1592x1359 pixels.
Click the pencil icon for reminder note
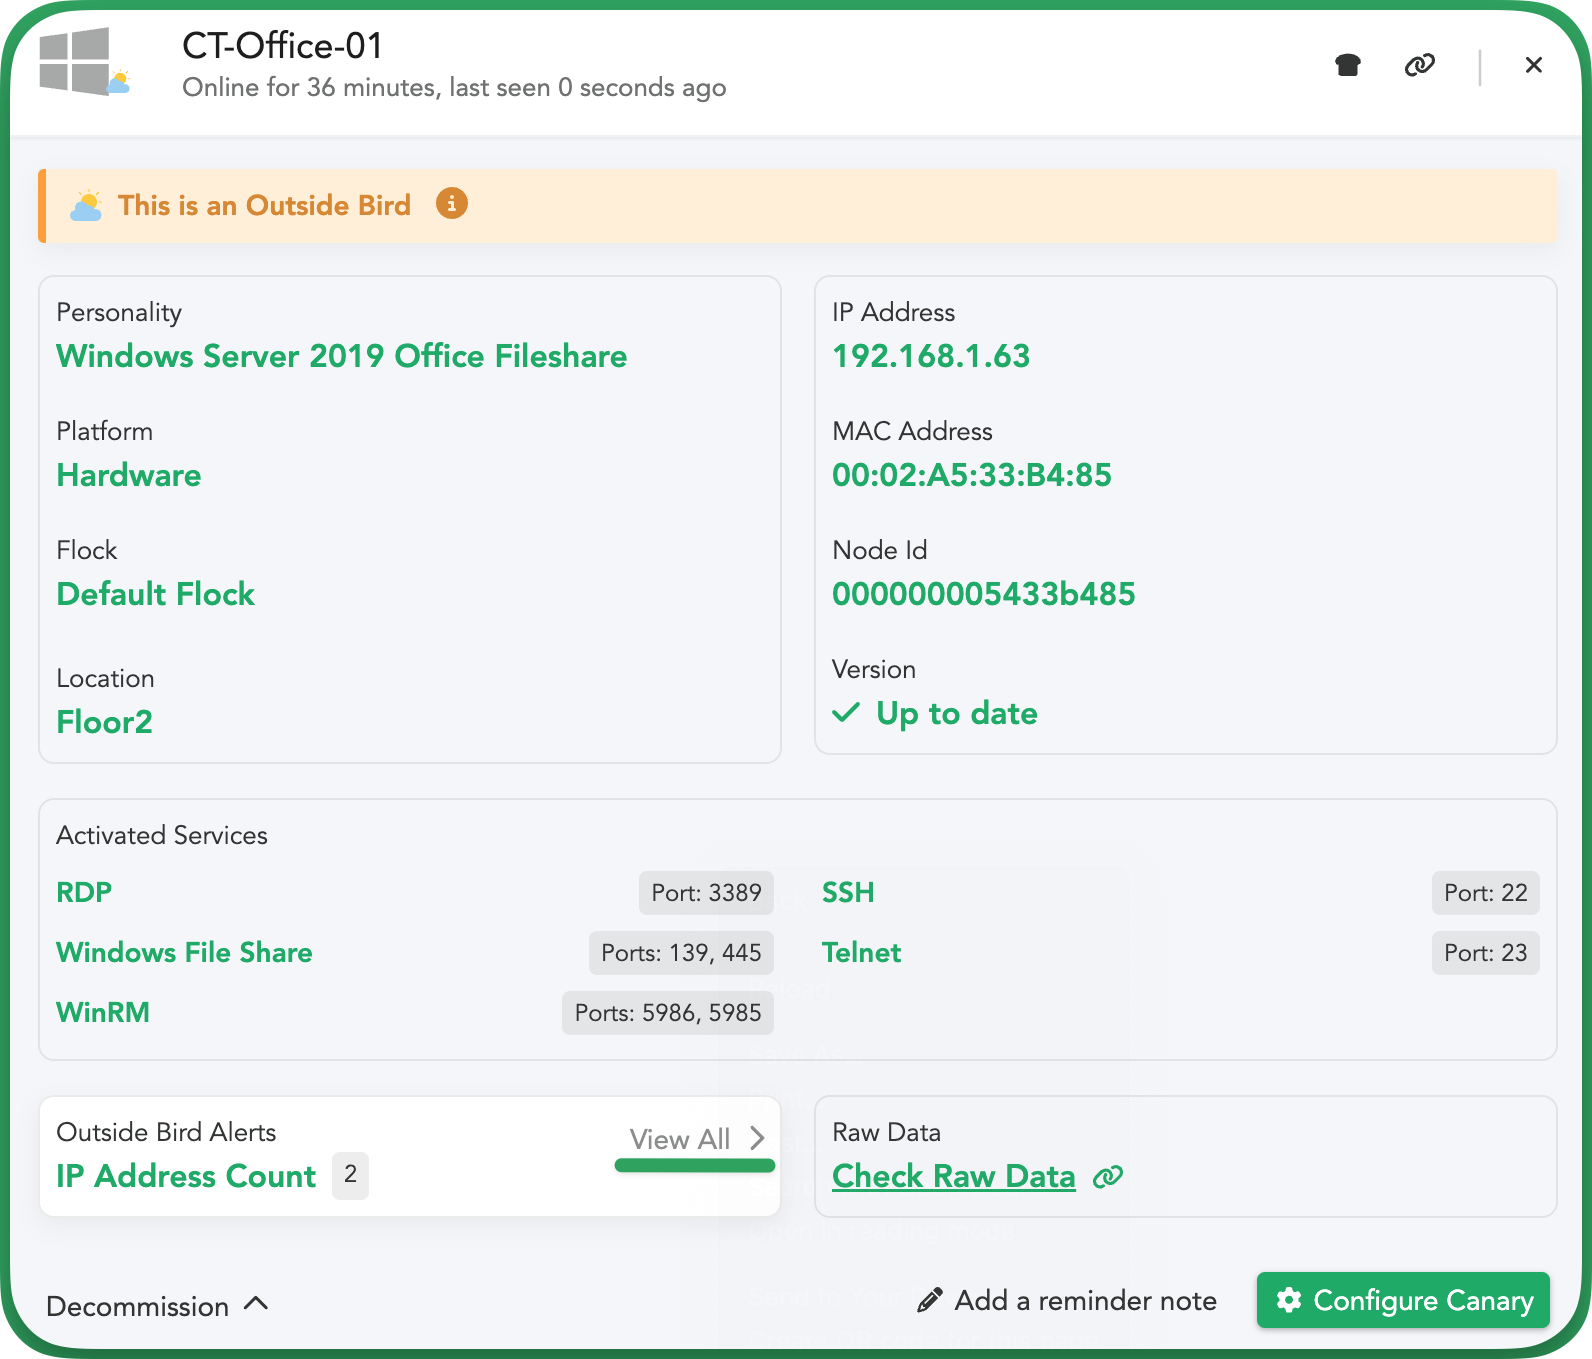tap(930, 1300)
